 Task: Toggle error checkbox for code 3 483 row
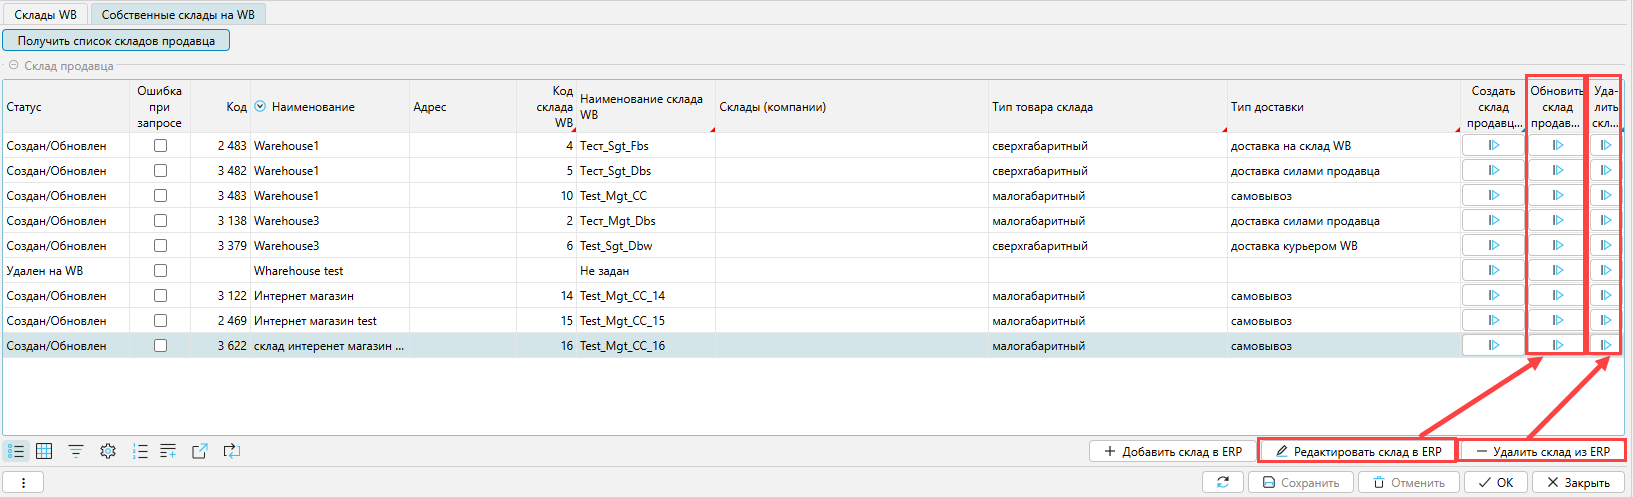(x=160, y=195)
